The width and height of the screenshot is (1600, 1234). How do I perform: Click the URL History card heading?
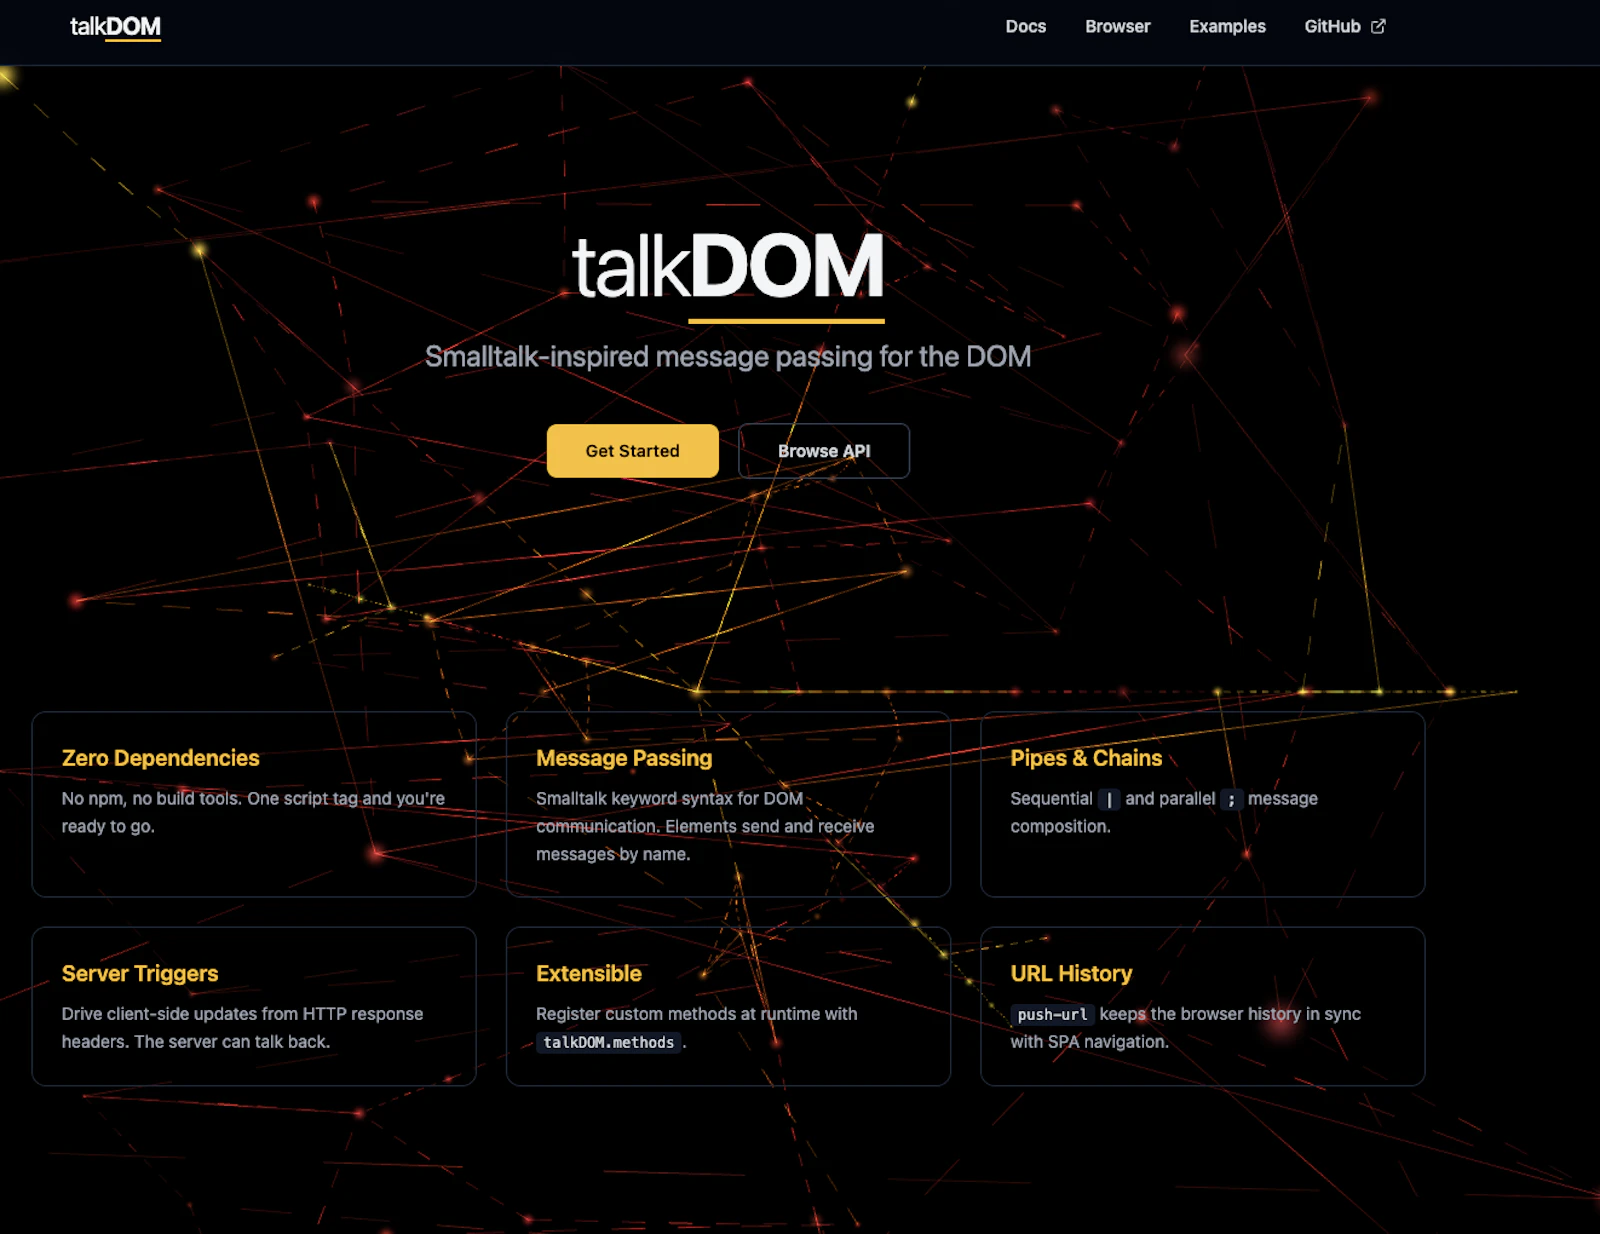coord(1071,973)
